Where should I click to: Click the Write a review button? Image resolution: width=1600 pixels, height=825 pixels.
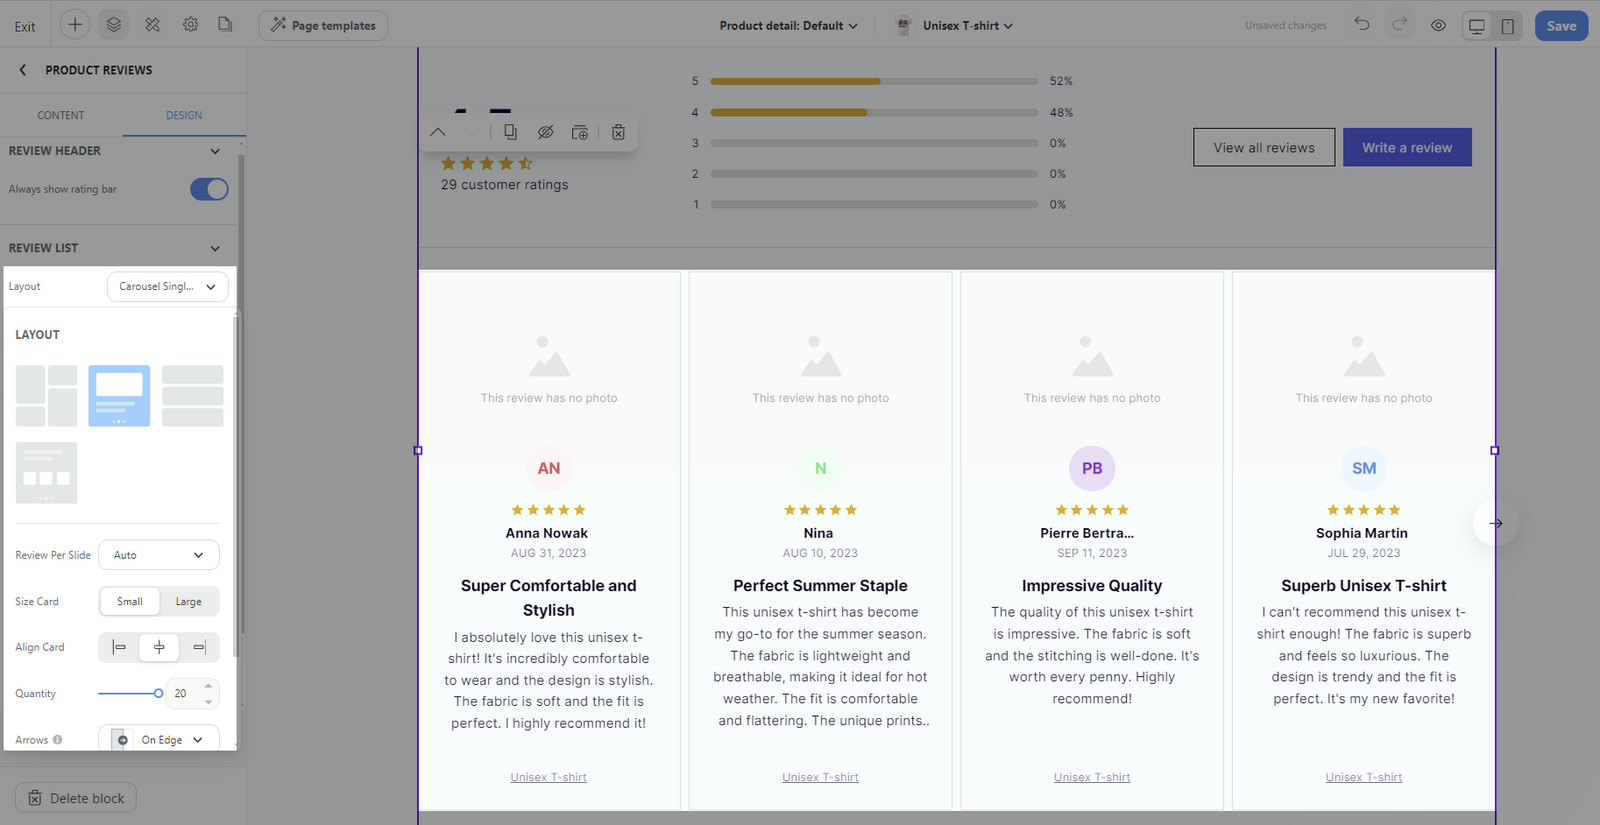tap(1406, 147)
